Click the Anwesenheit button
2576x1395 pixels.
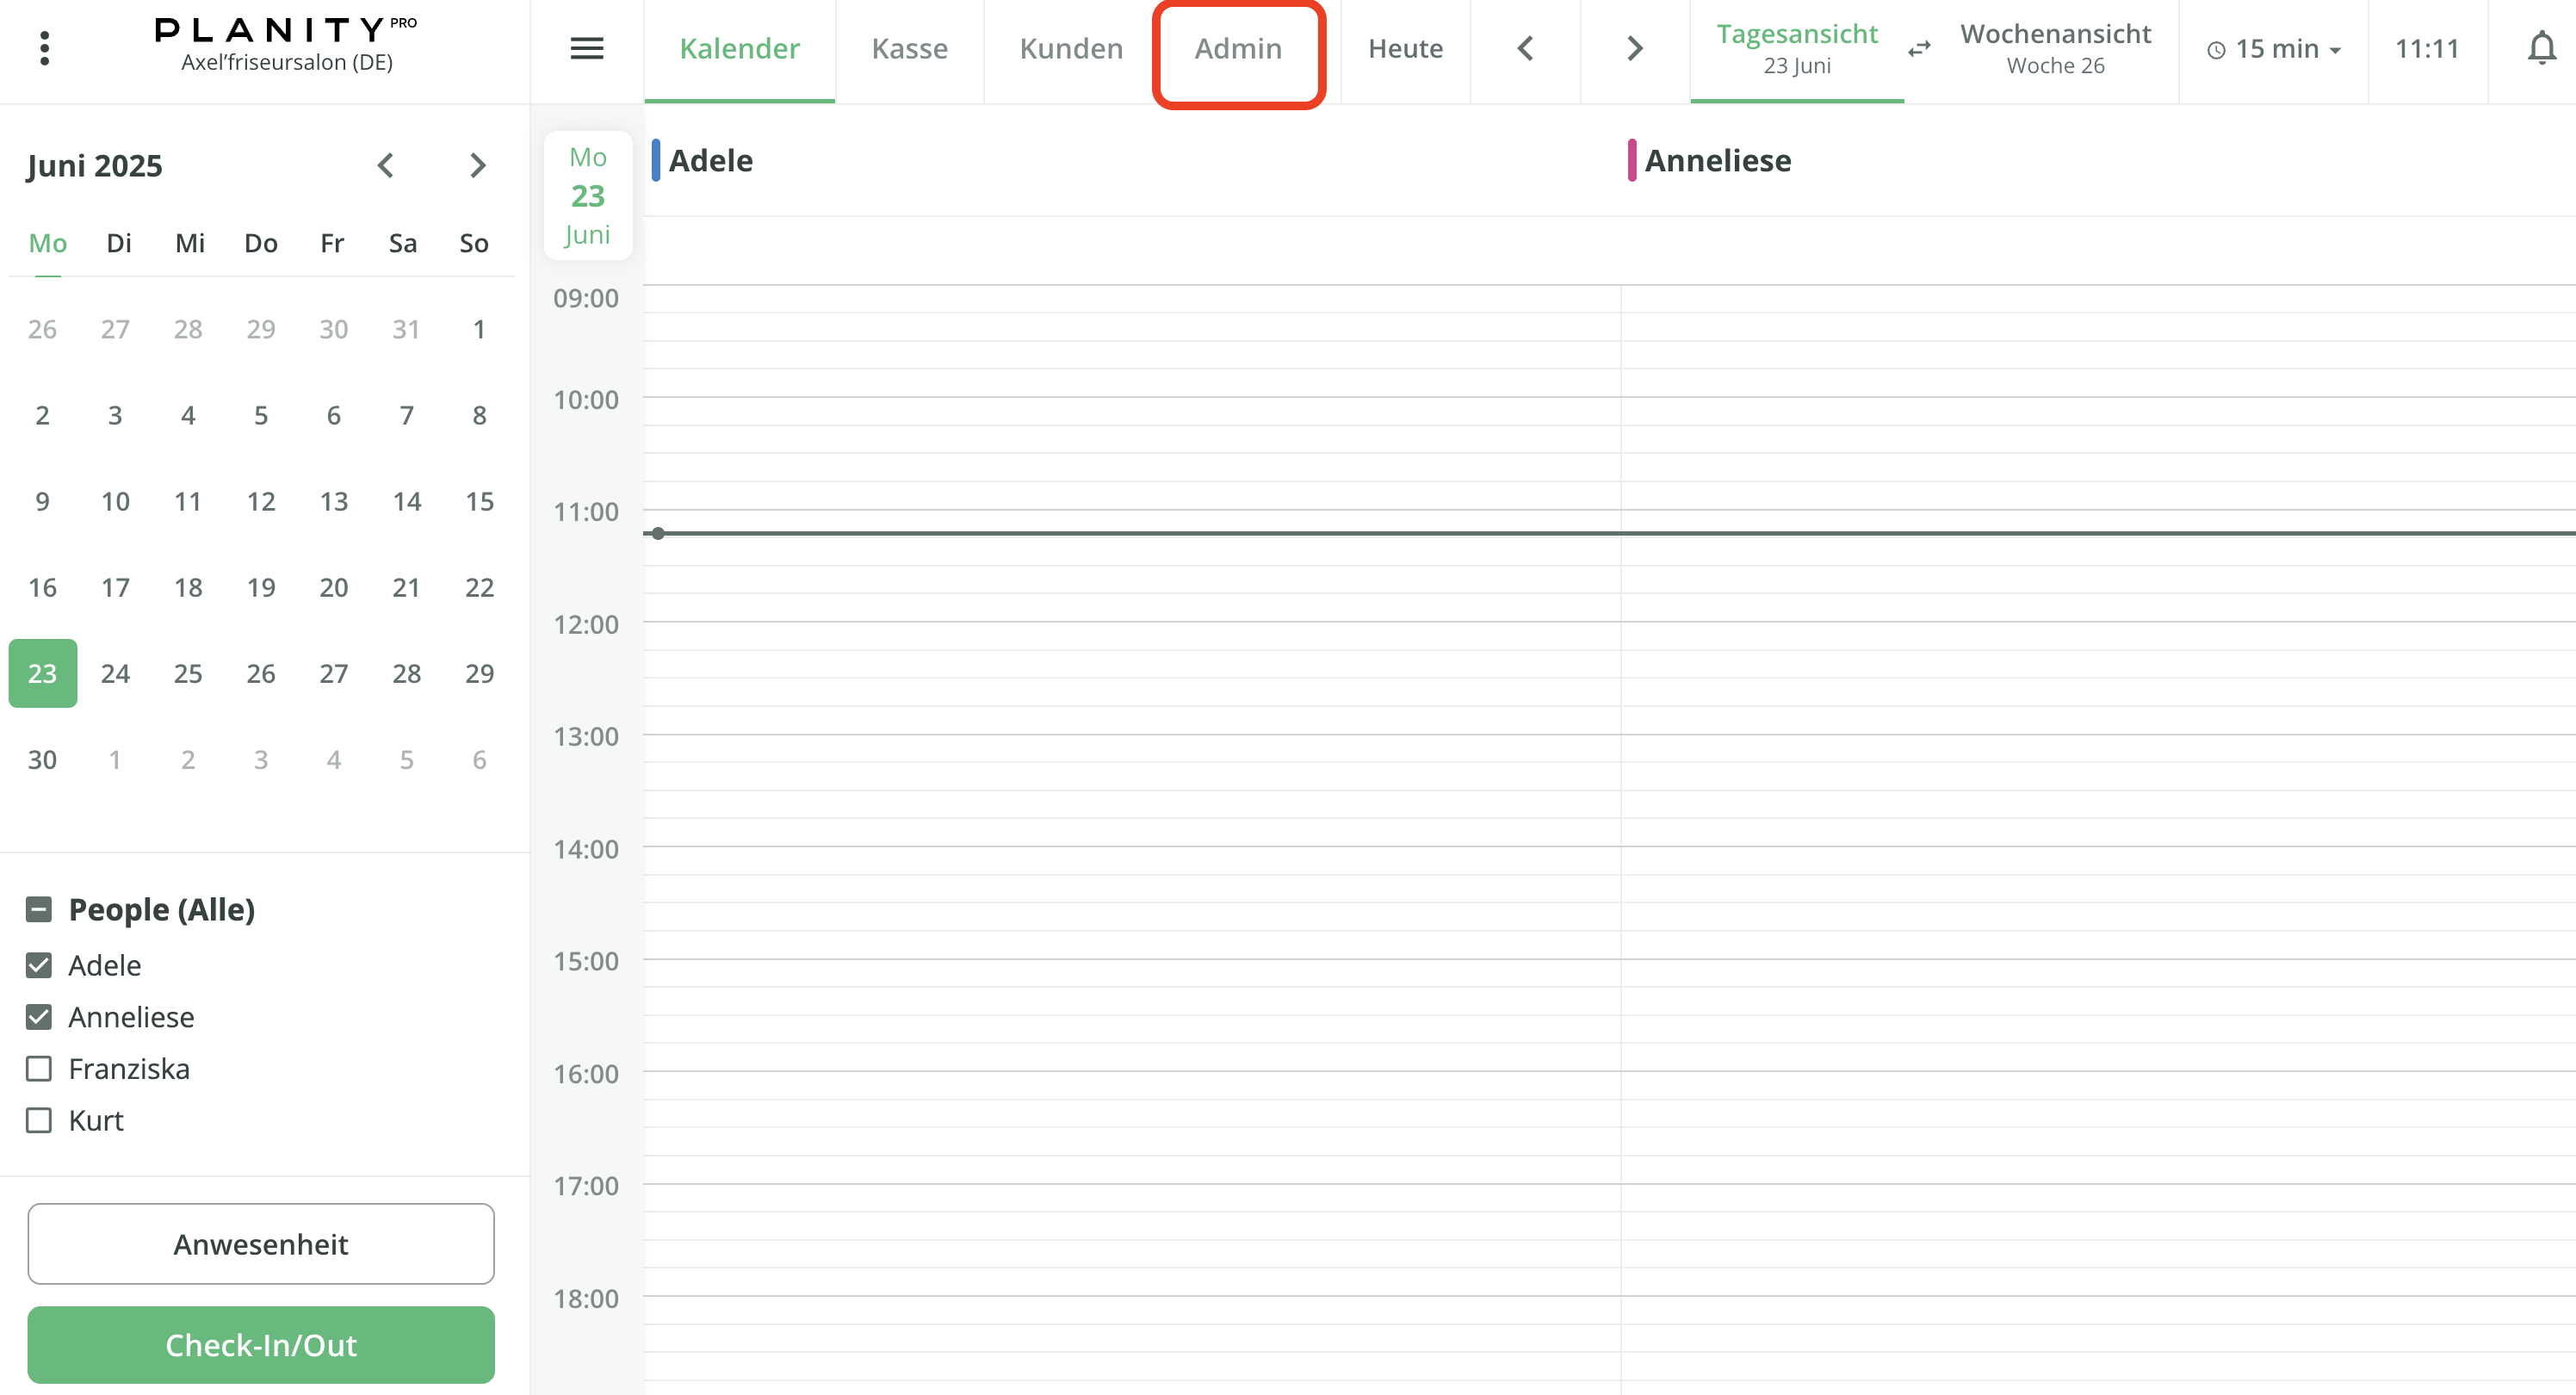click(x=260, y=1244)
